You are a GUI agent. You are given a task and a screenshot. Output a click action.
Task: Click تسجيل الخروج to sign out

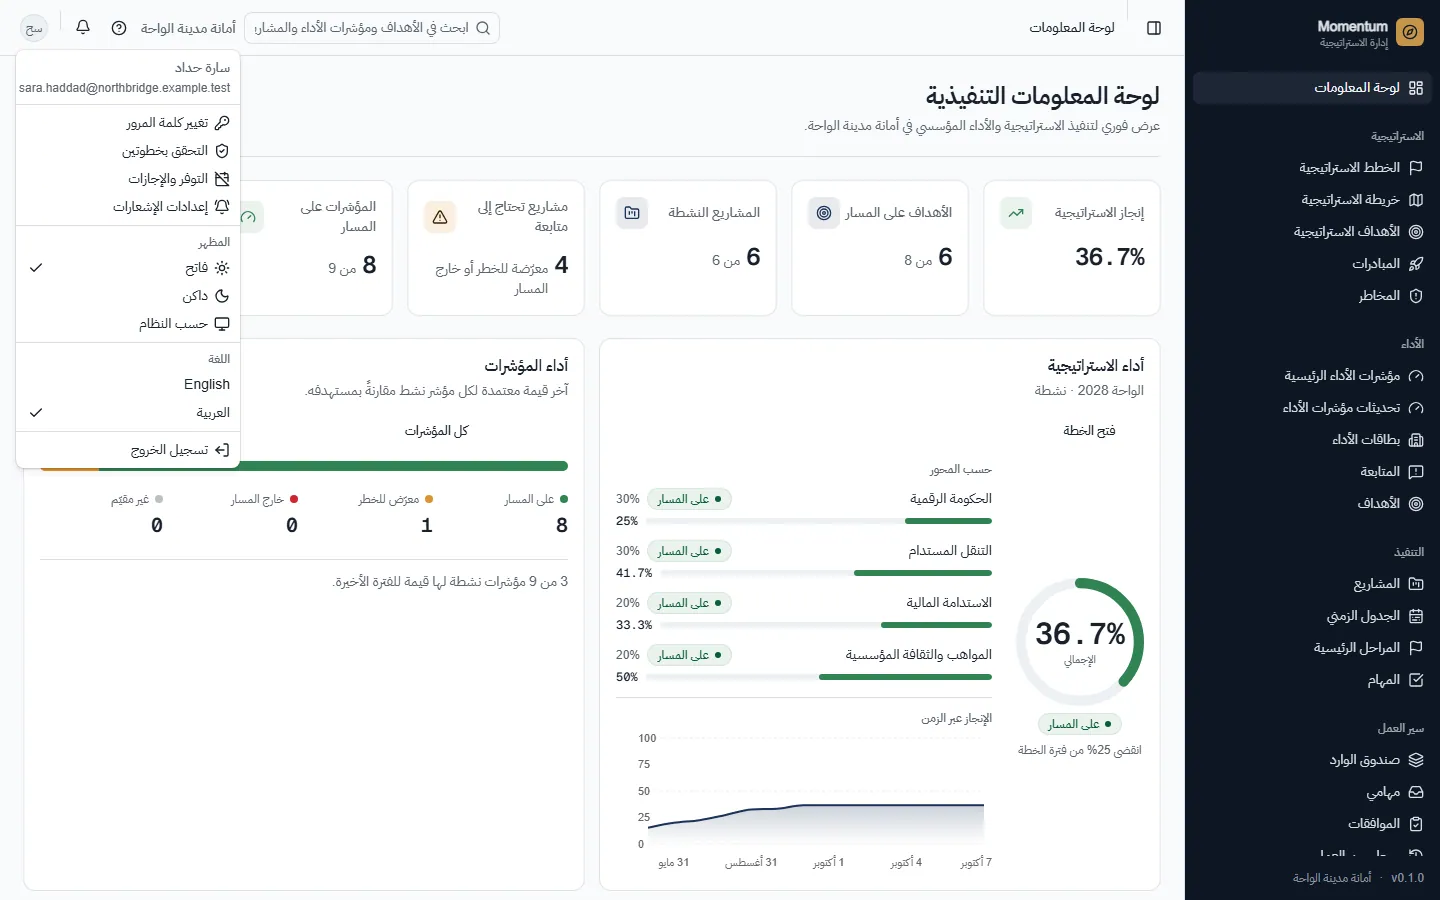(128, 450)
